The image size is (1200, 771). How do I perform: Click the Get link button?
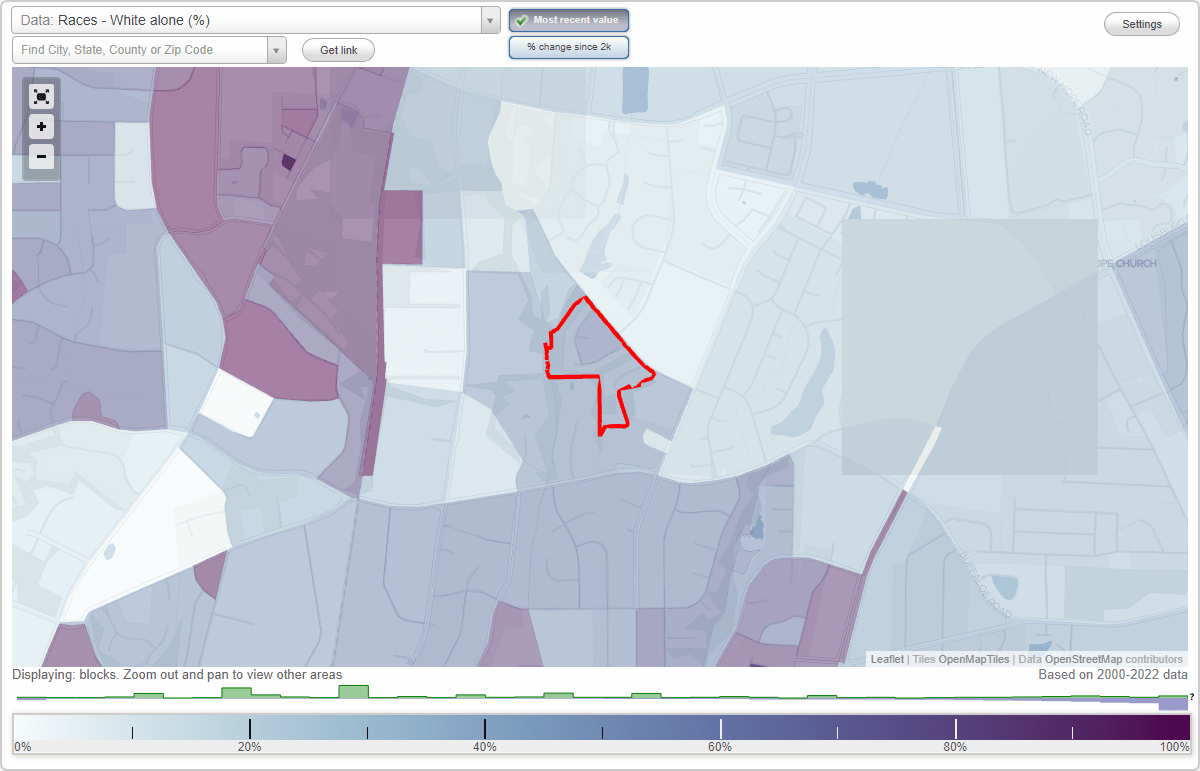(x=338, y=50)
